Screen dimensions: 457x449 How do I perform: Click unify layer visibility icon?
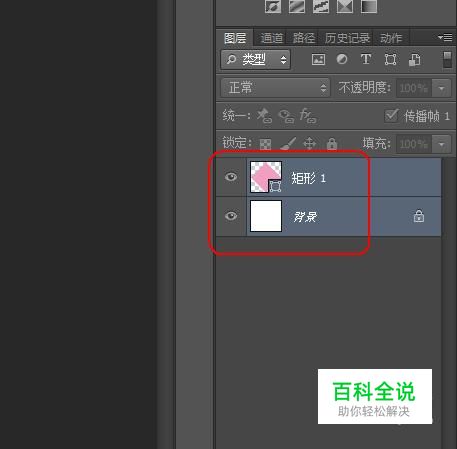point(286,116)
